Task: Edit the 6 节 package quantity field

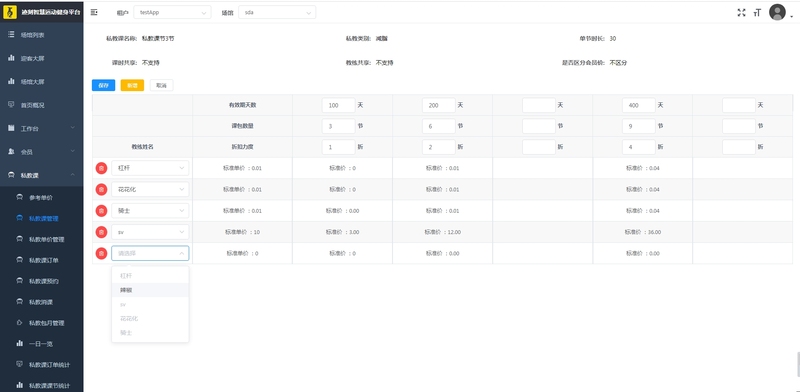Action: point(439,126)
